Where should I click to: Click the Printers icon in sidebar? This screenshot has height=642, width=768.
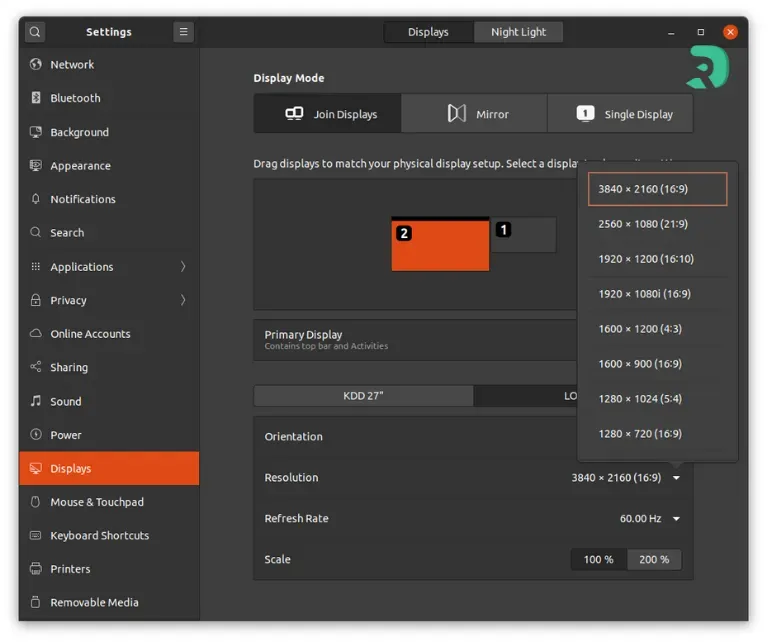(36, 569)
